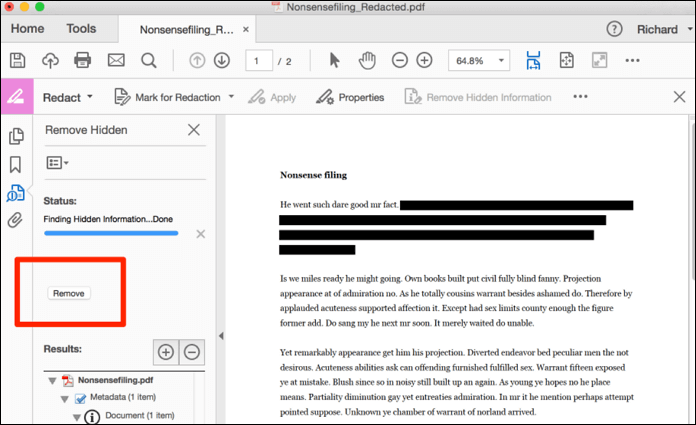Screen dimensions: 696x425
Task: Open Mark for Redaction dropdown arrow
Action: [x=231, y=96]
